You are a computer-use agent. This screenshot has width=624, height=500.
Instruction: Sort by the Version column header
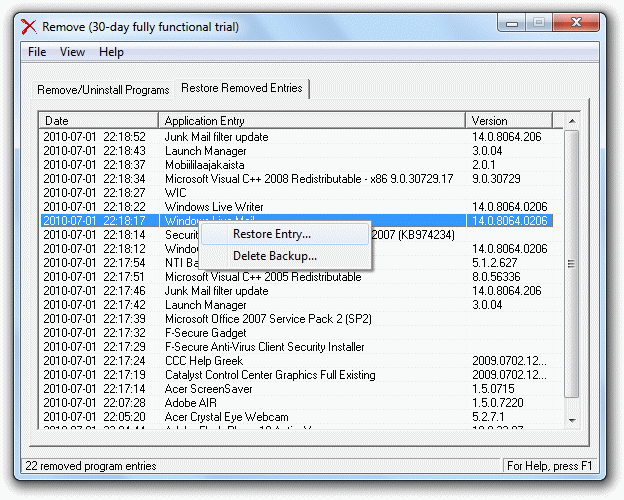pyautogui.click(x=509, y=121)
